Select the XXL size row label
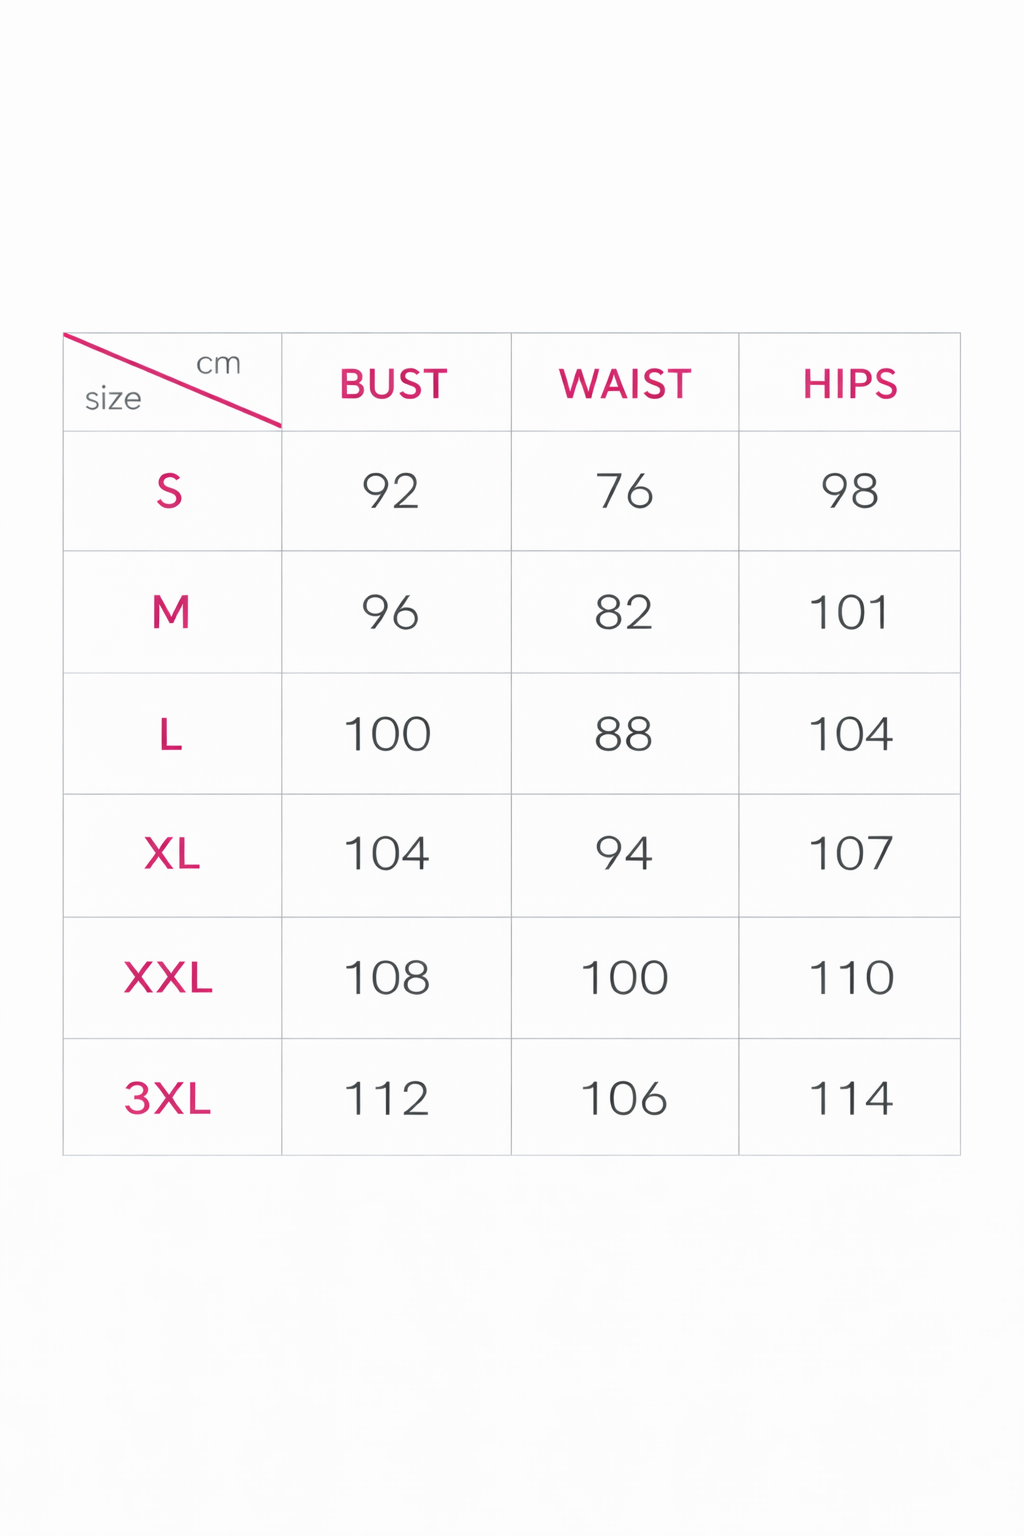Image resolution: width=1024 pixels, height=1536 pixels. 168,977
